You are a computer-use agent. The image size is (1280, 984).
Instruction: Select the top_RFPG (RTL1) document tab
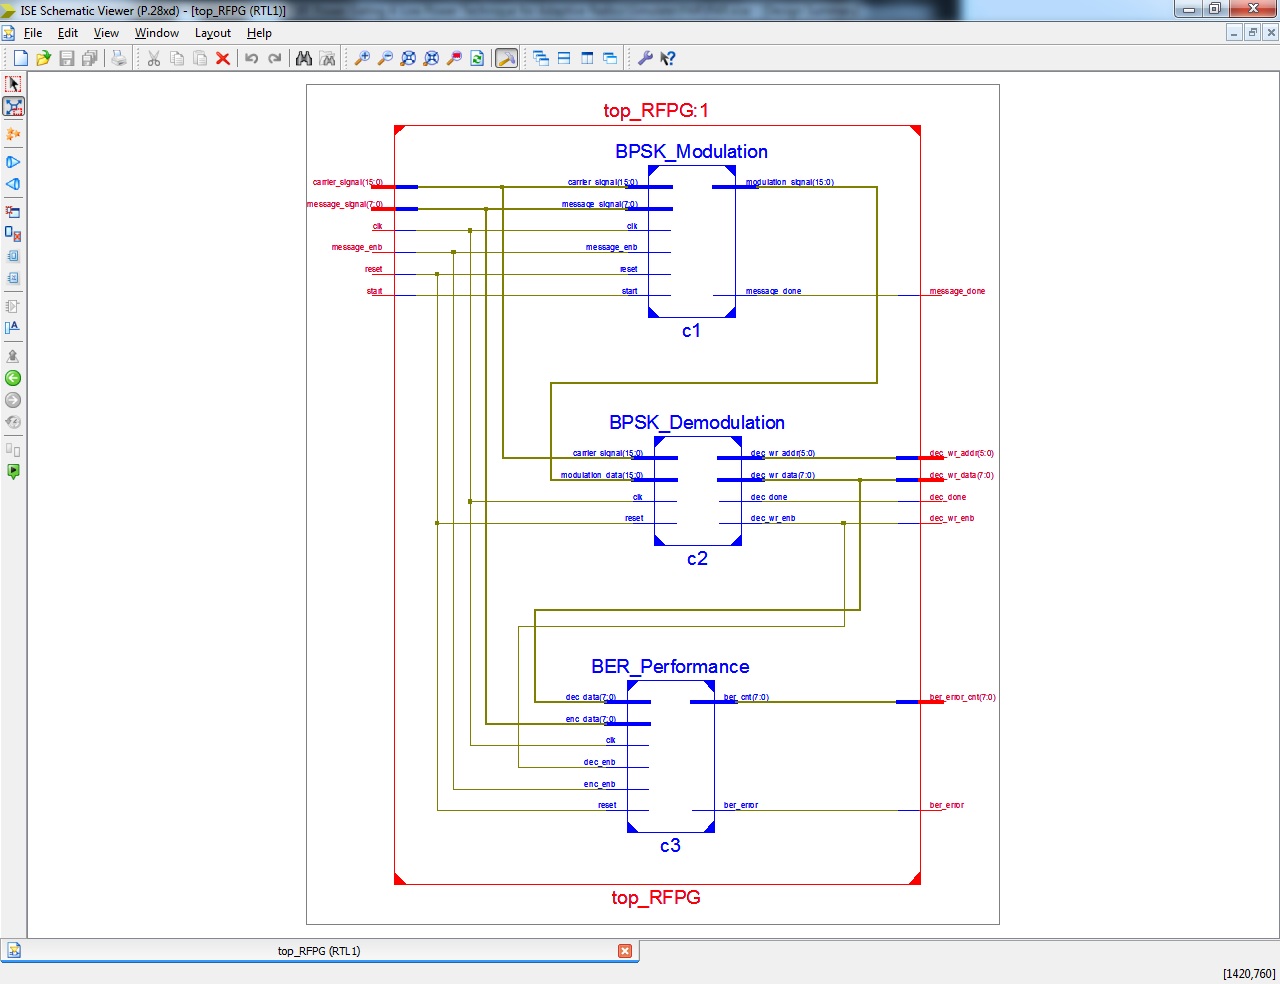tap(319, 951)
